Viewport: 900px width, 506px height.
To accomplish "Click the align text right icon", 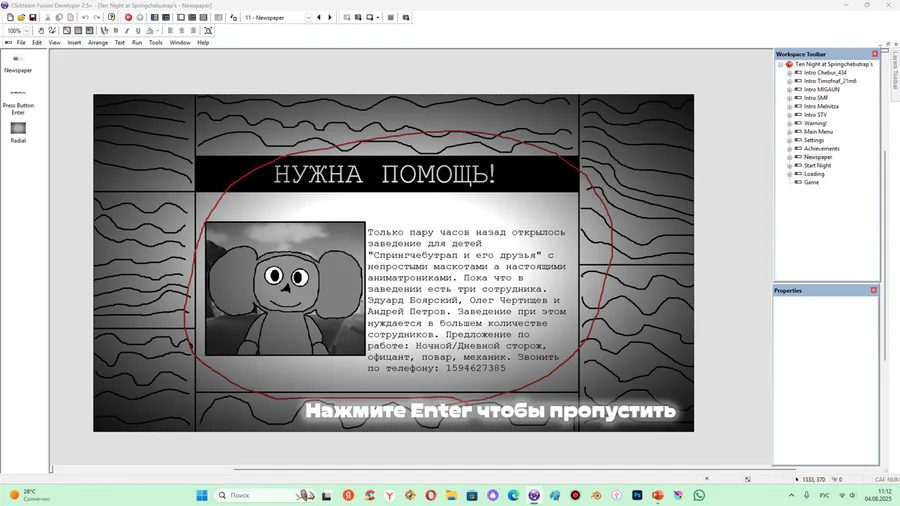I will [193, 30].
